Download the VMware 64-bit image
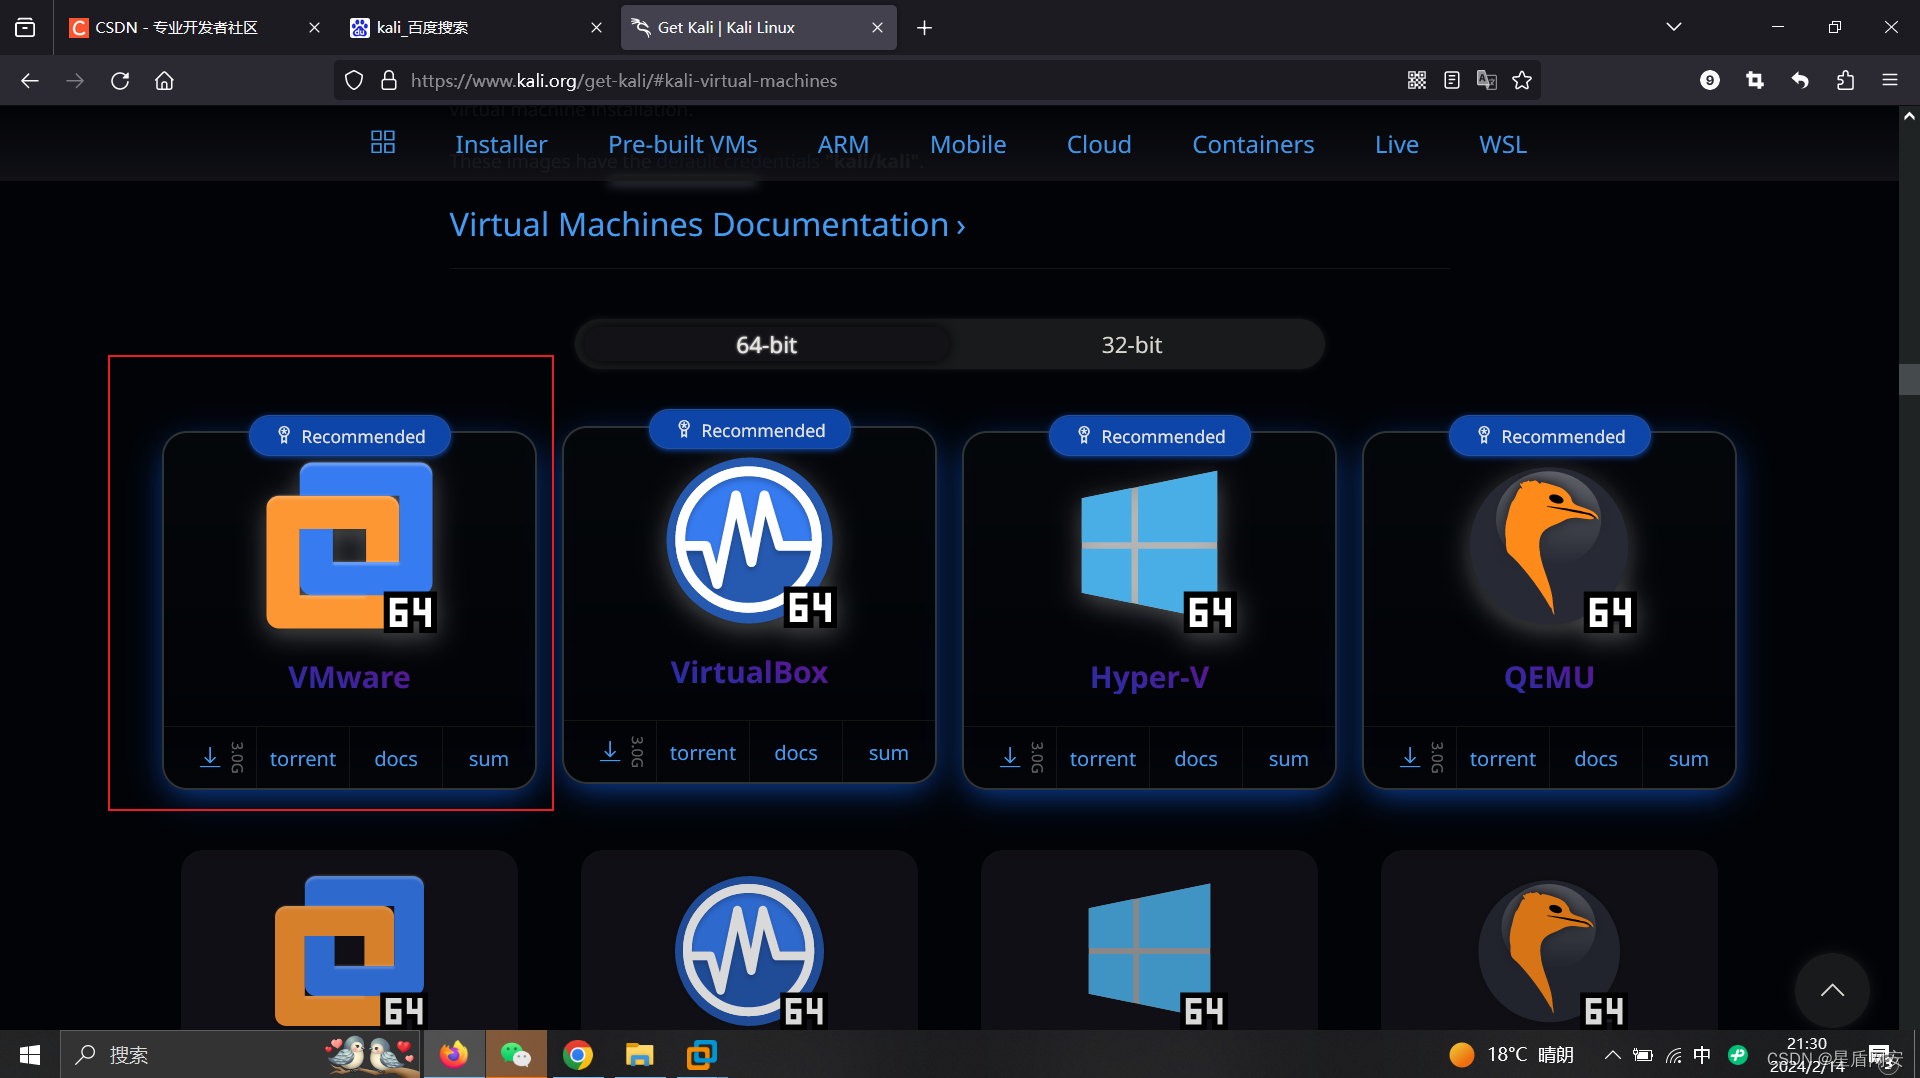 [x=210, y=758]
